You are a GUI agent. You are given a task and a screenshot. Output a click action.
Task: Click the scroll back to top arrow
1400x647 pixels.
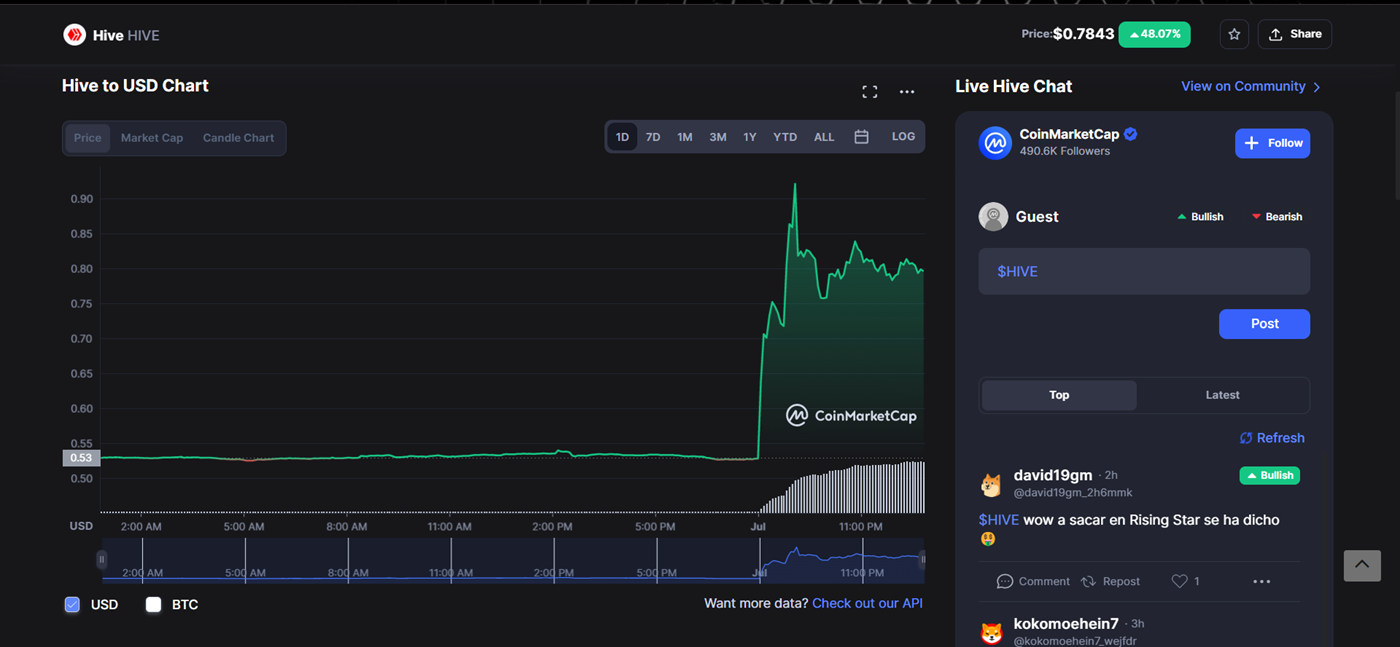click(x=1362, y=566)
